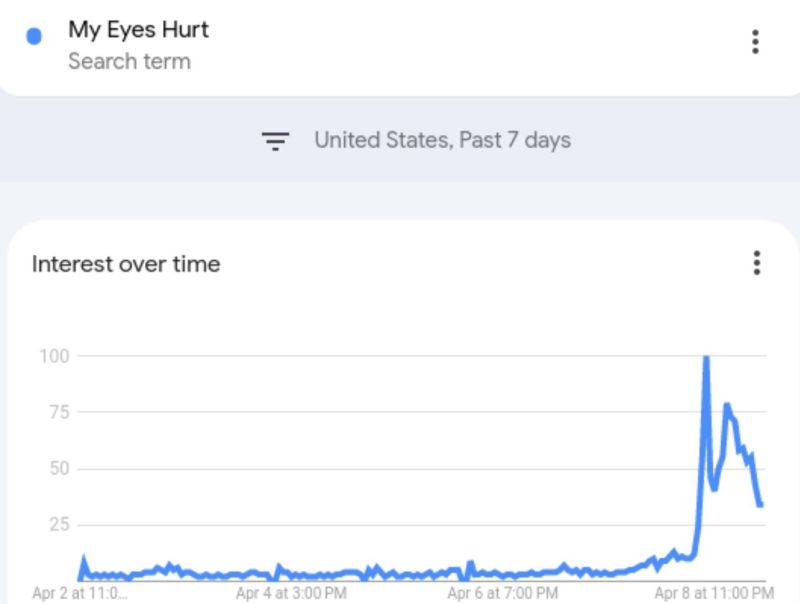Click the Apr 6 at 7:00 PM label

coord(503,593)
